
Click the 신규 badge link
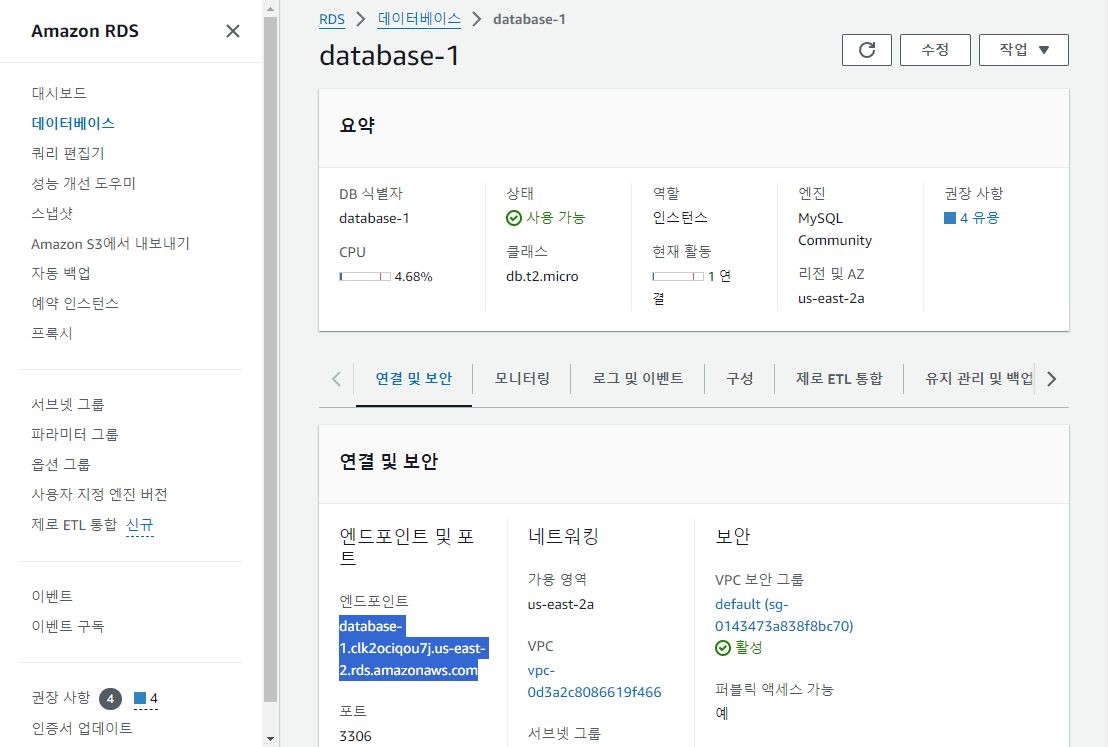pyautogui.click(x=139, y=525)
